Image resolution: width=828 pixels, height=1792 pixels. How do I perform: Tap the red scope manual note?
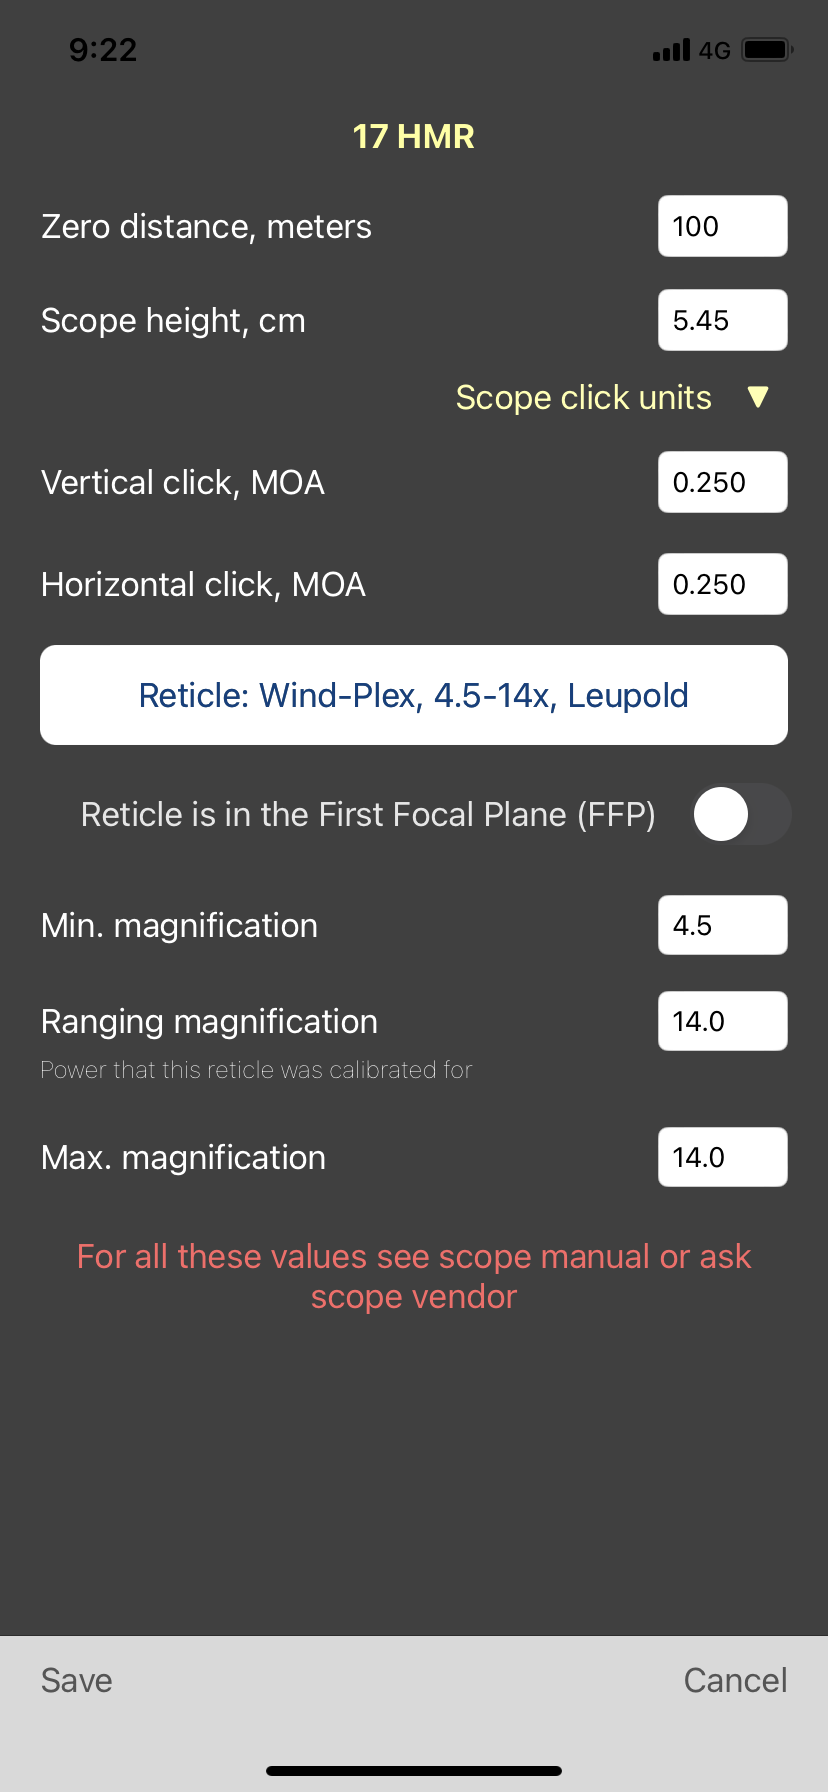[414, 1276]
